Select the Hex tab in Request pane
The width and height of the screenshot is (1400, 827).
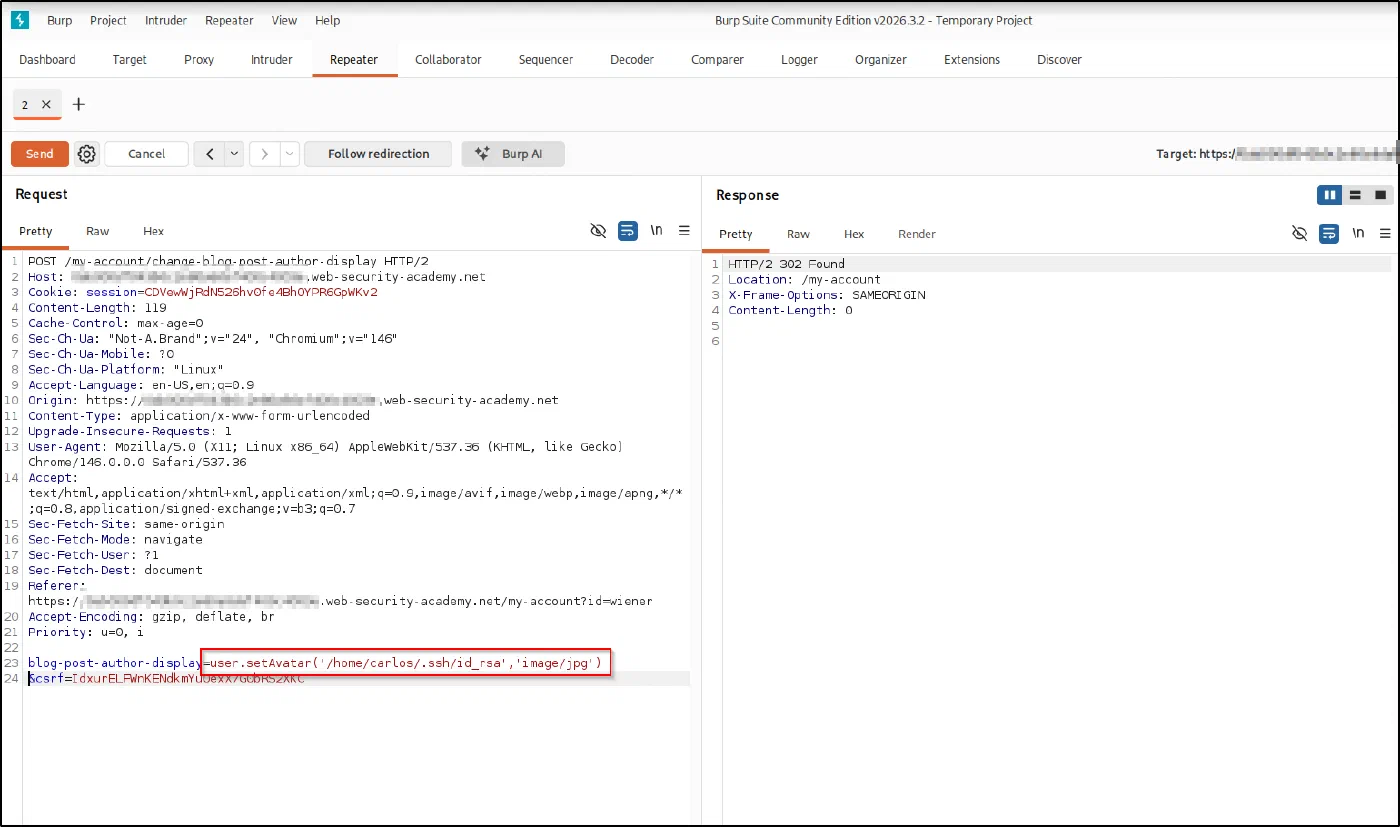point(153,231)
